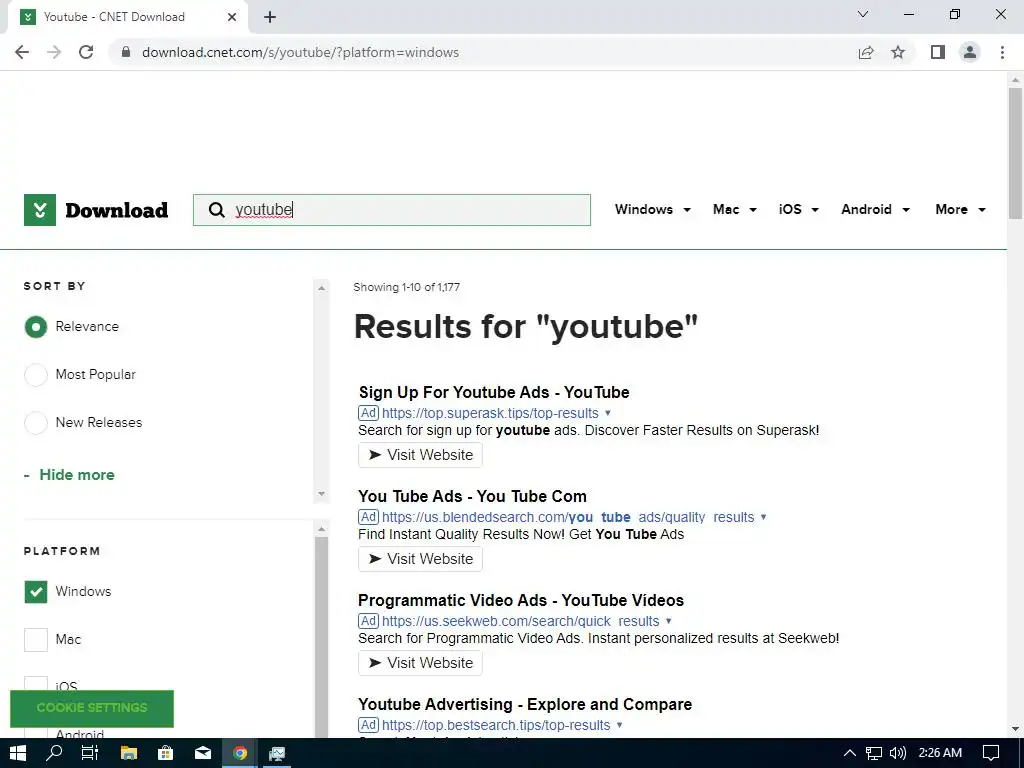This screenshot has height=768, width=1024.
Task: Select the Most Popular sort option
Action: (x=36, y=375)
